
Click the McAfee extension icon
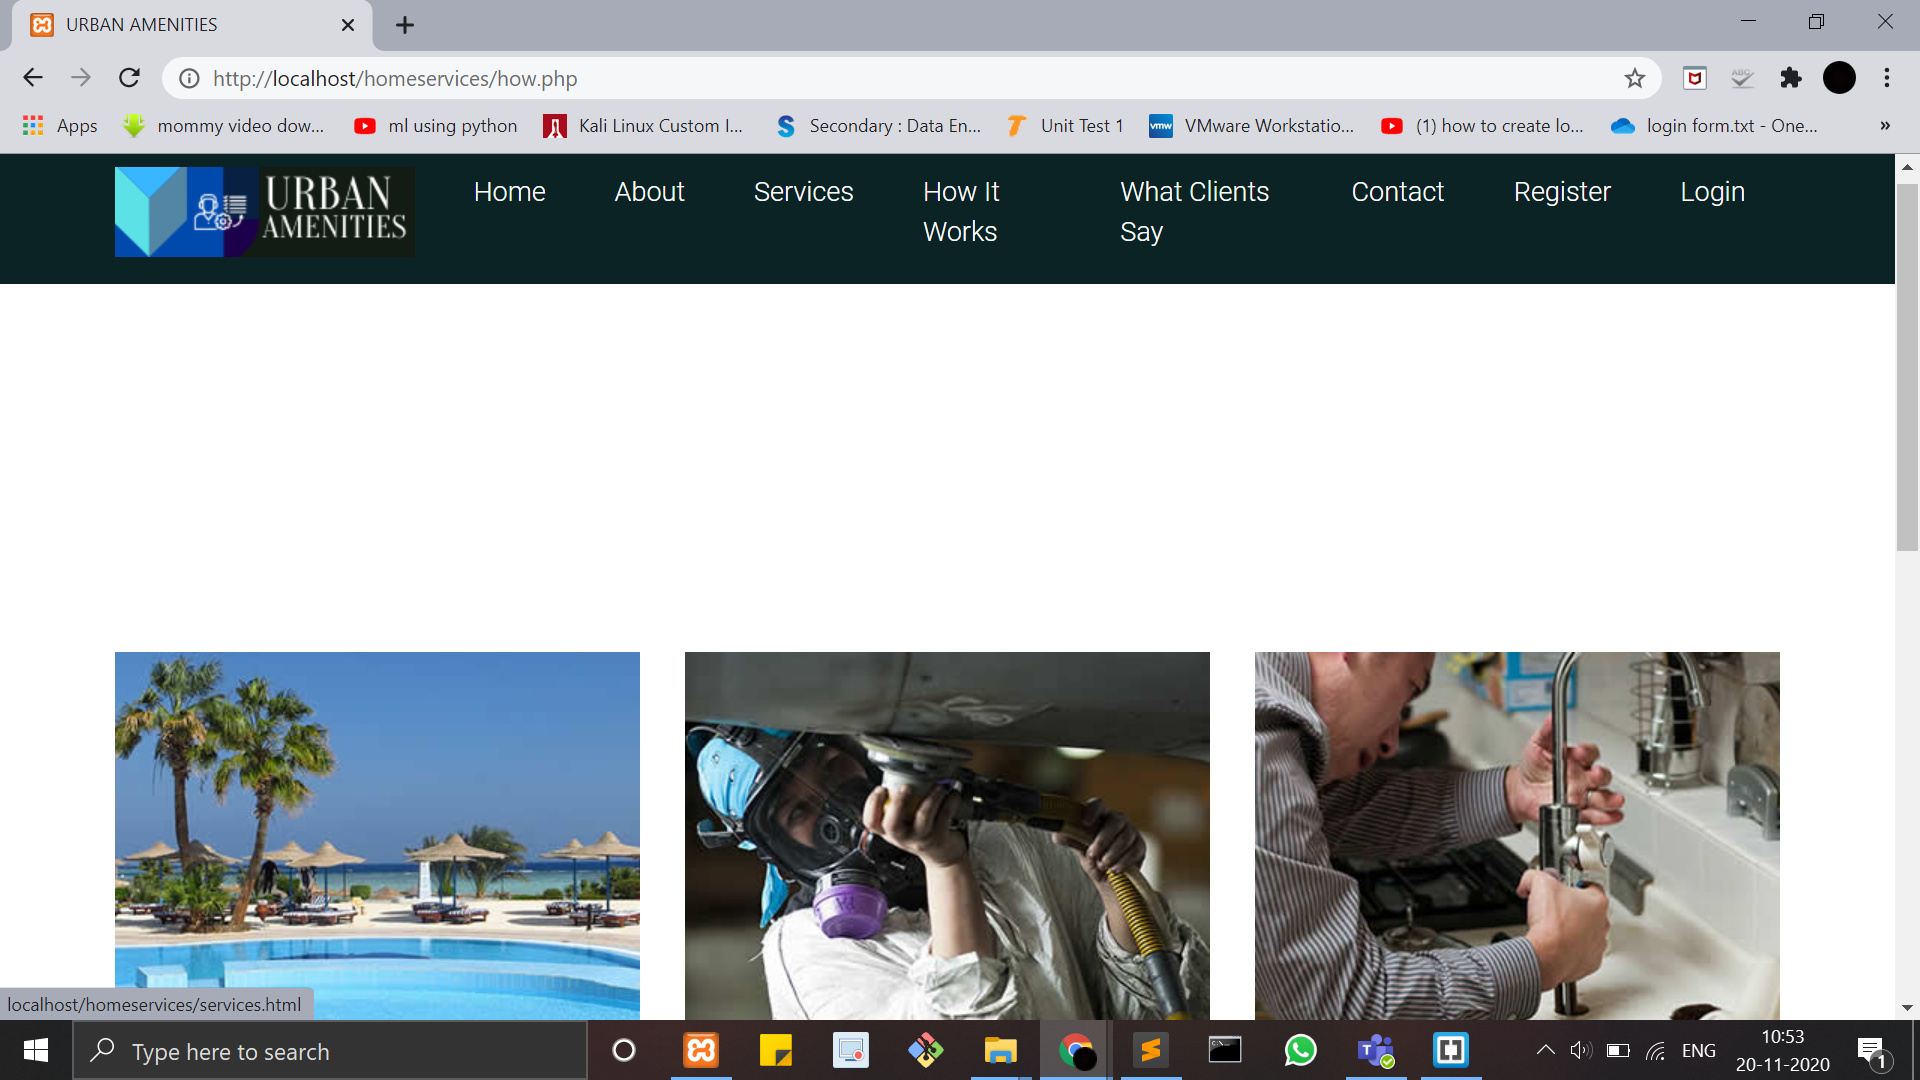pos(1694,78)
